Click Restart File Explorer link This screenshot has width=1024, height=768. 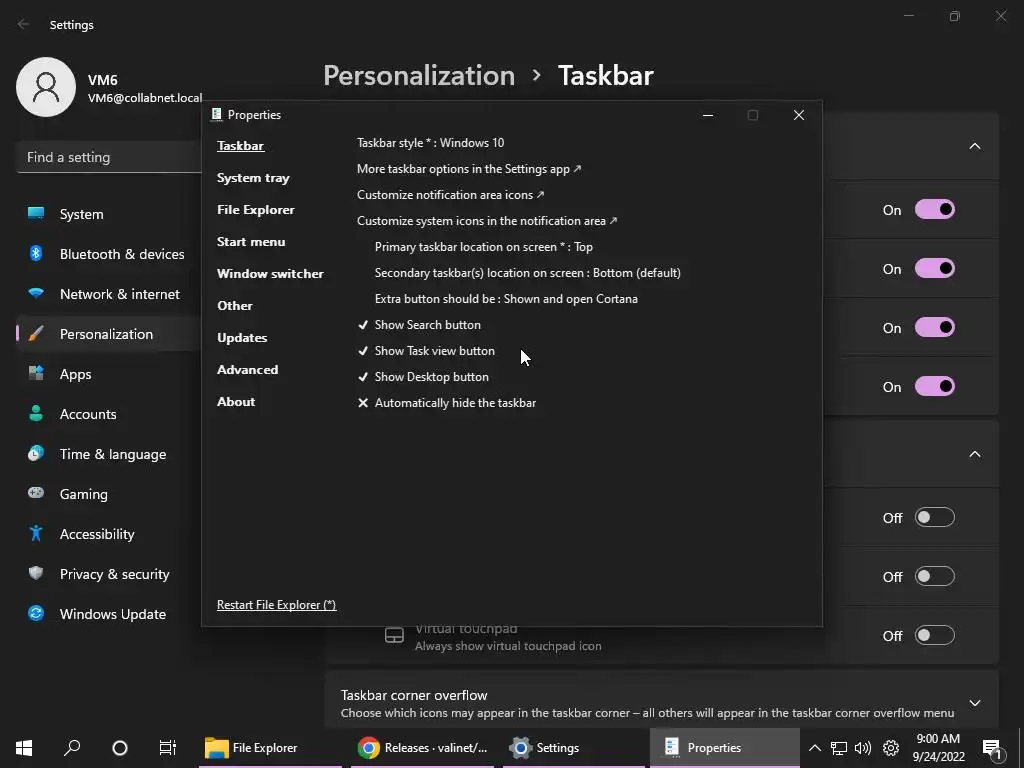[x=277, y=605]
